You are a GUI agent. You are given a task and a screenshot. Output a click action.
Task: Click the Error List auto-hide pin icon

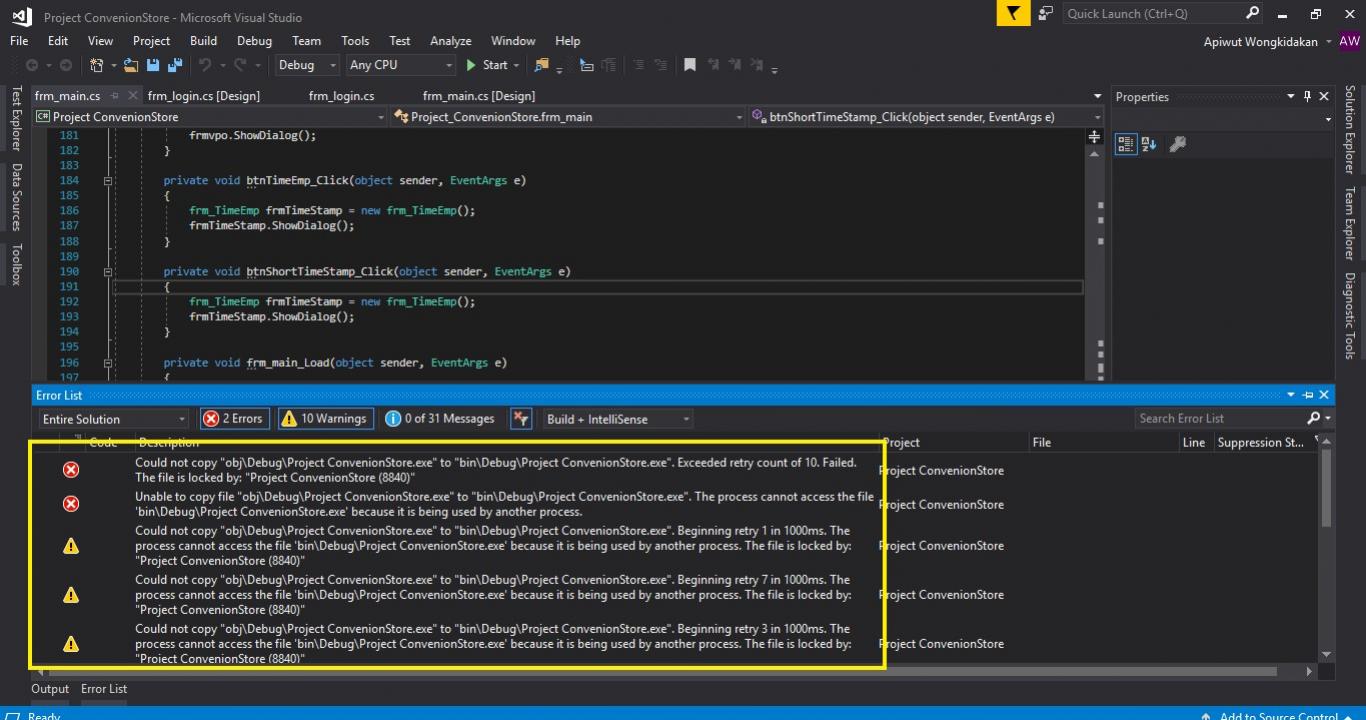(1308, 395)
